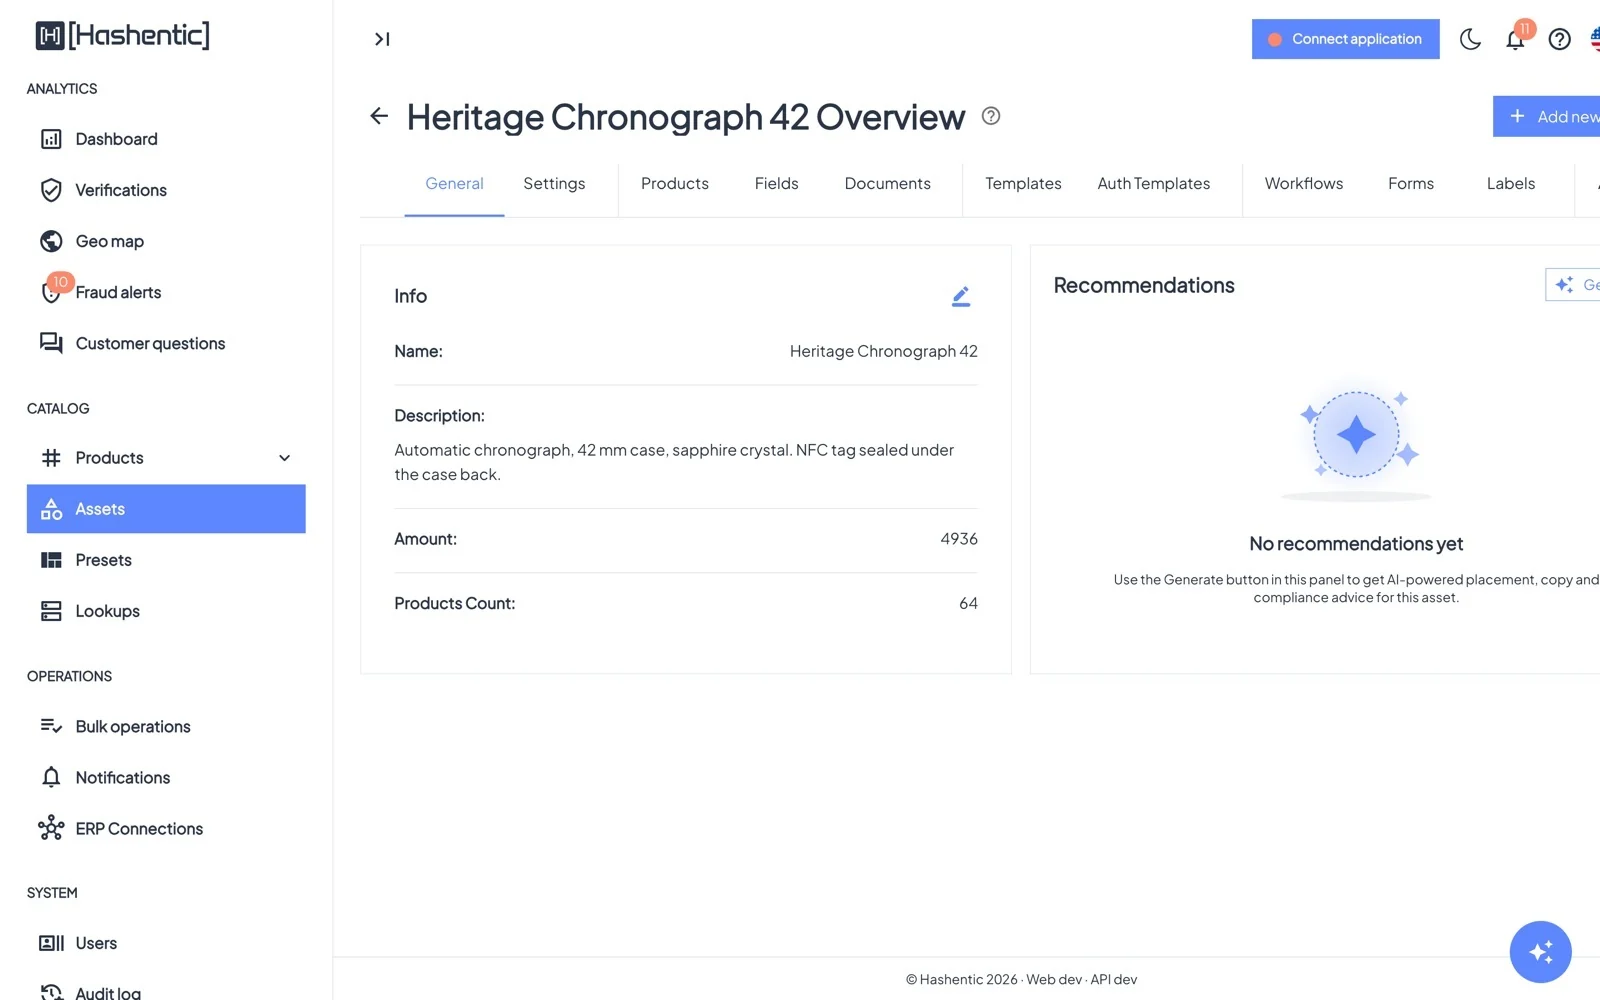Expand the Products sidebar chevron

(x=285, y=458)
